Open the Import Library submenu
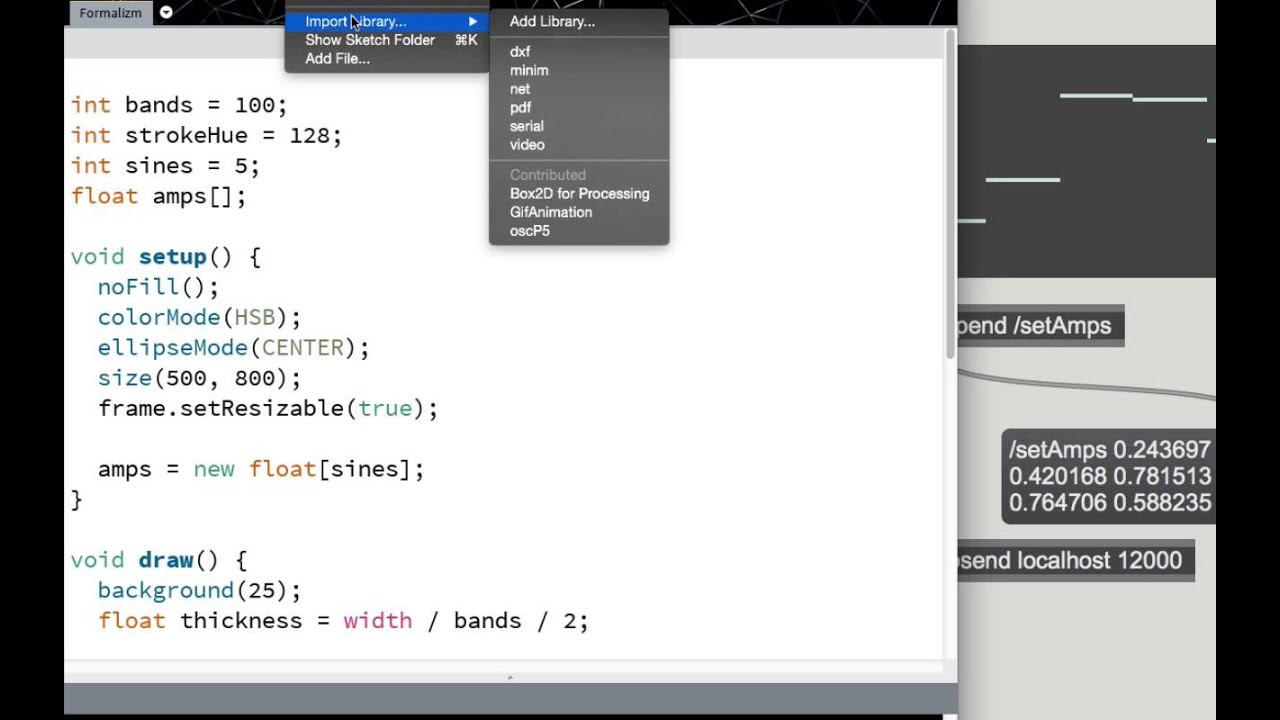This screenshot has height=720, width=1280. tap(387, 21)
